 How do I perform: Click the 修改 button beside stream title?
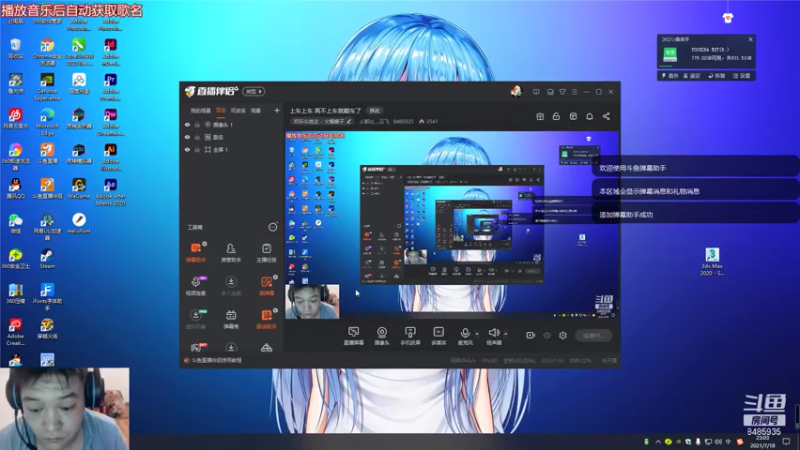[x=374, y=111]
